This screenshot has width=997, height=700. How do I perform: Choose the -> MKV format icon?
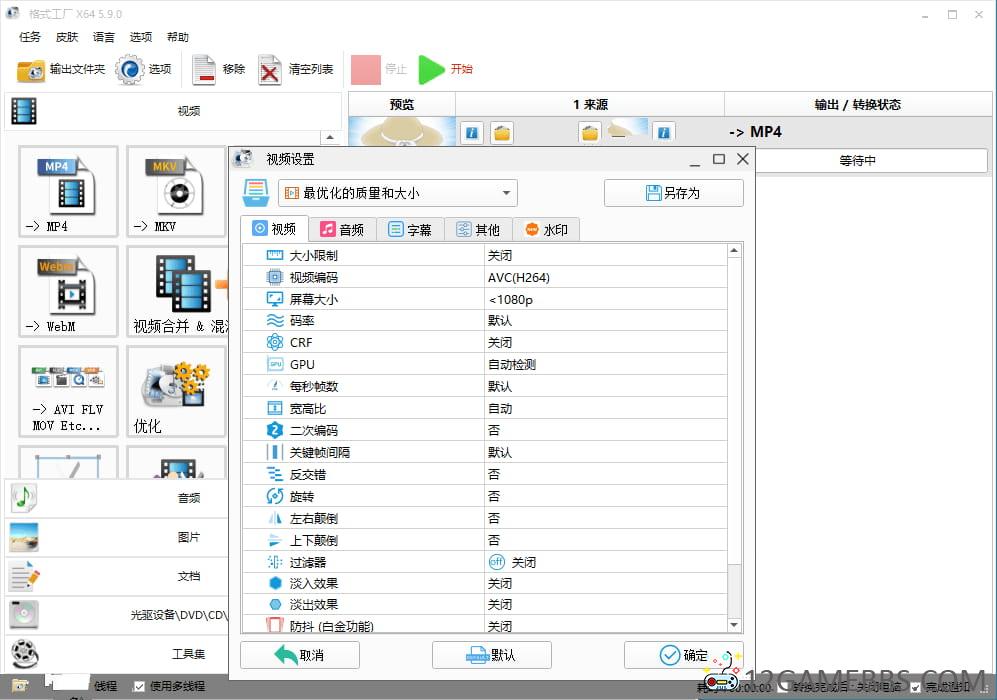point(175,190)
